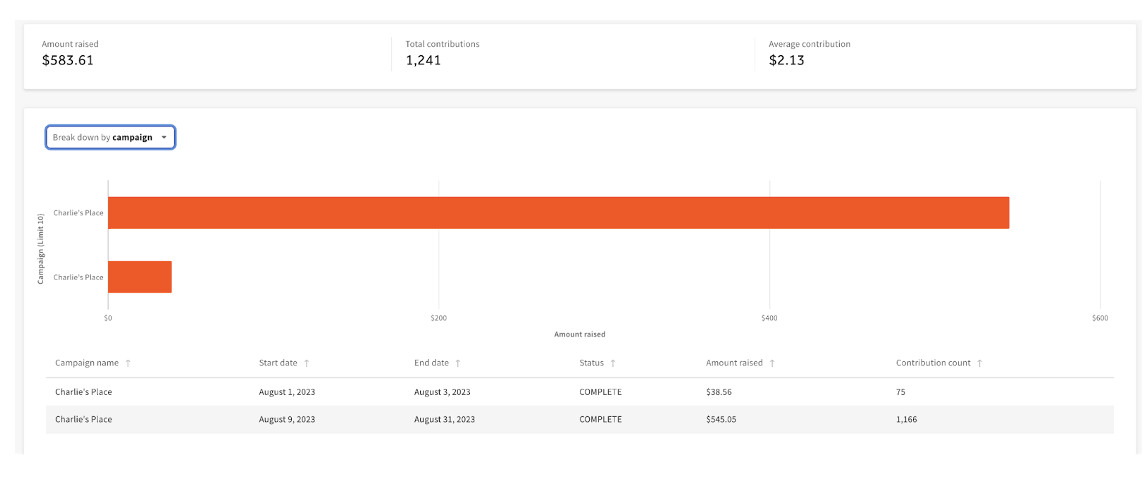Click sort arrow beside Status column header
Viewport: 1148px width, 478px height.
pos(612,363)
